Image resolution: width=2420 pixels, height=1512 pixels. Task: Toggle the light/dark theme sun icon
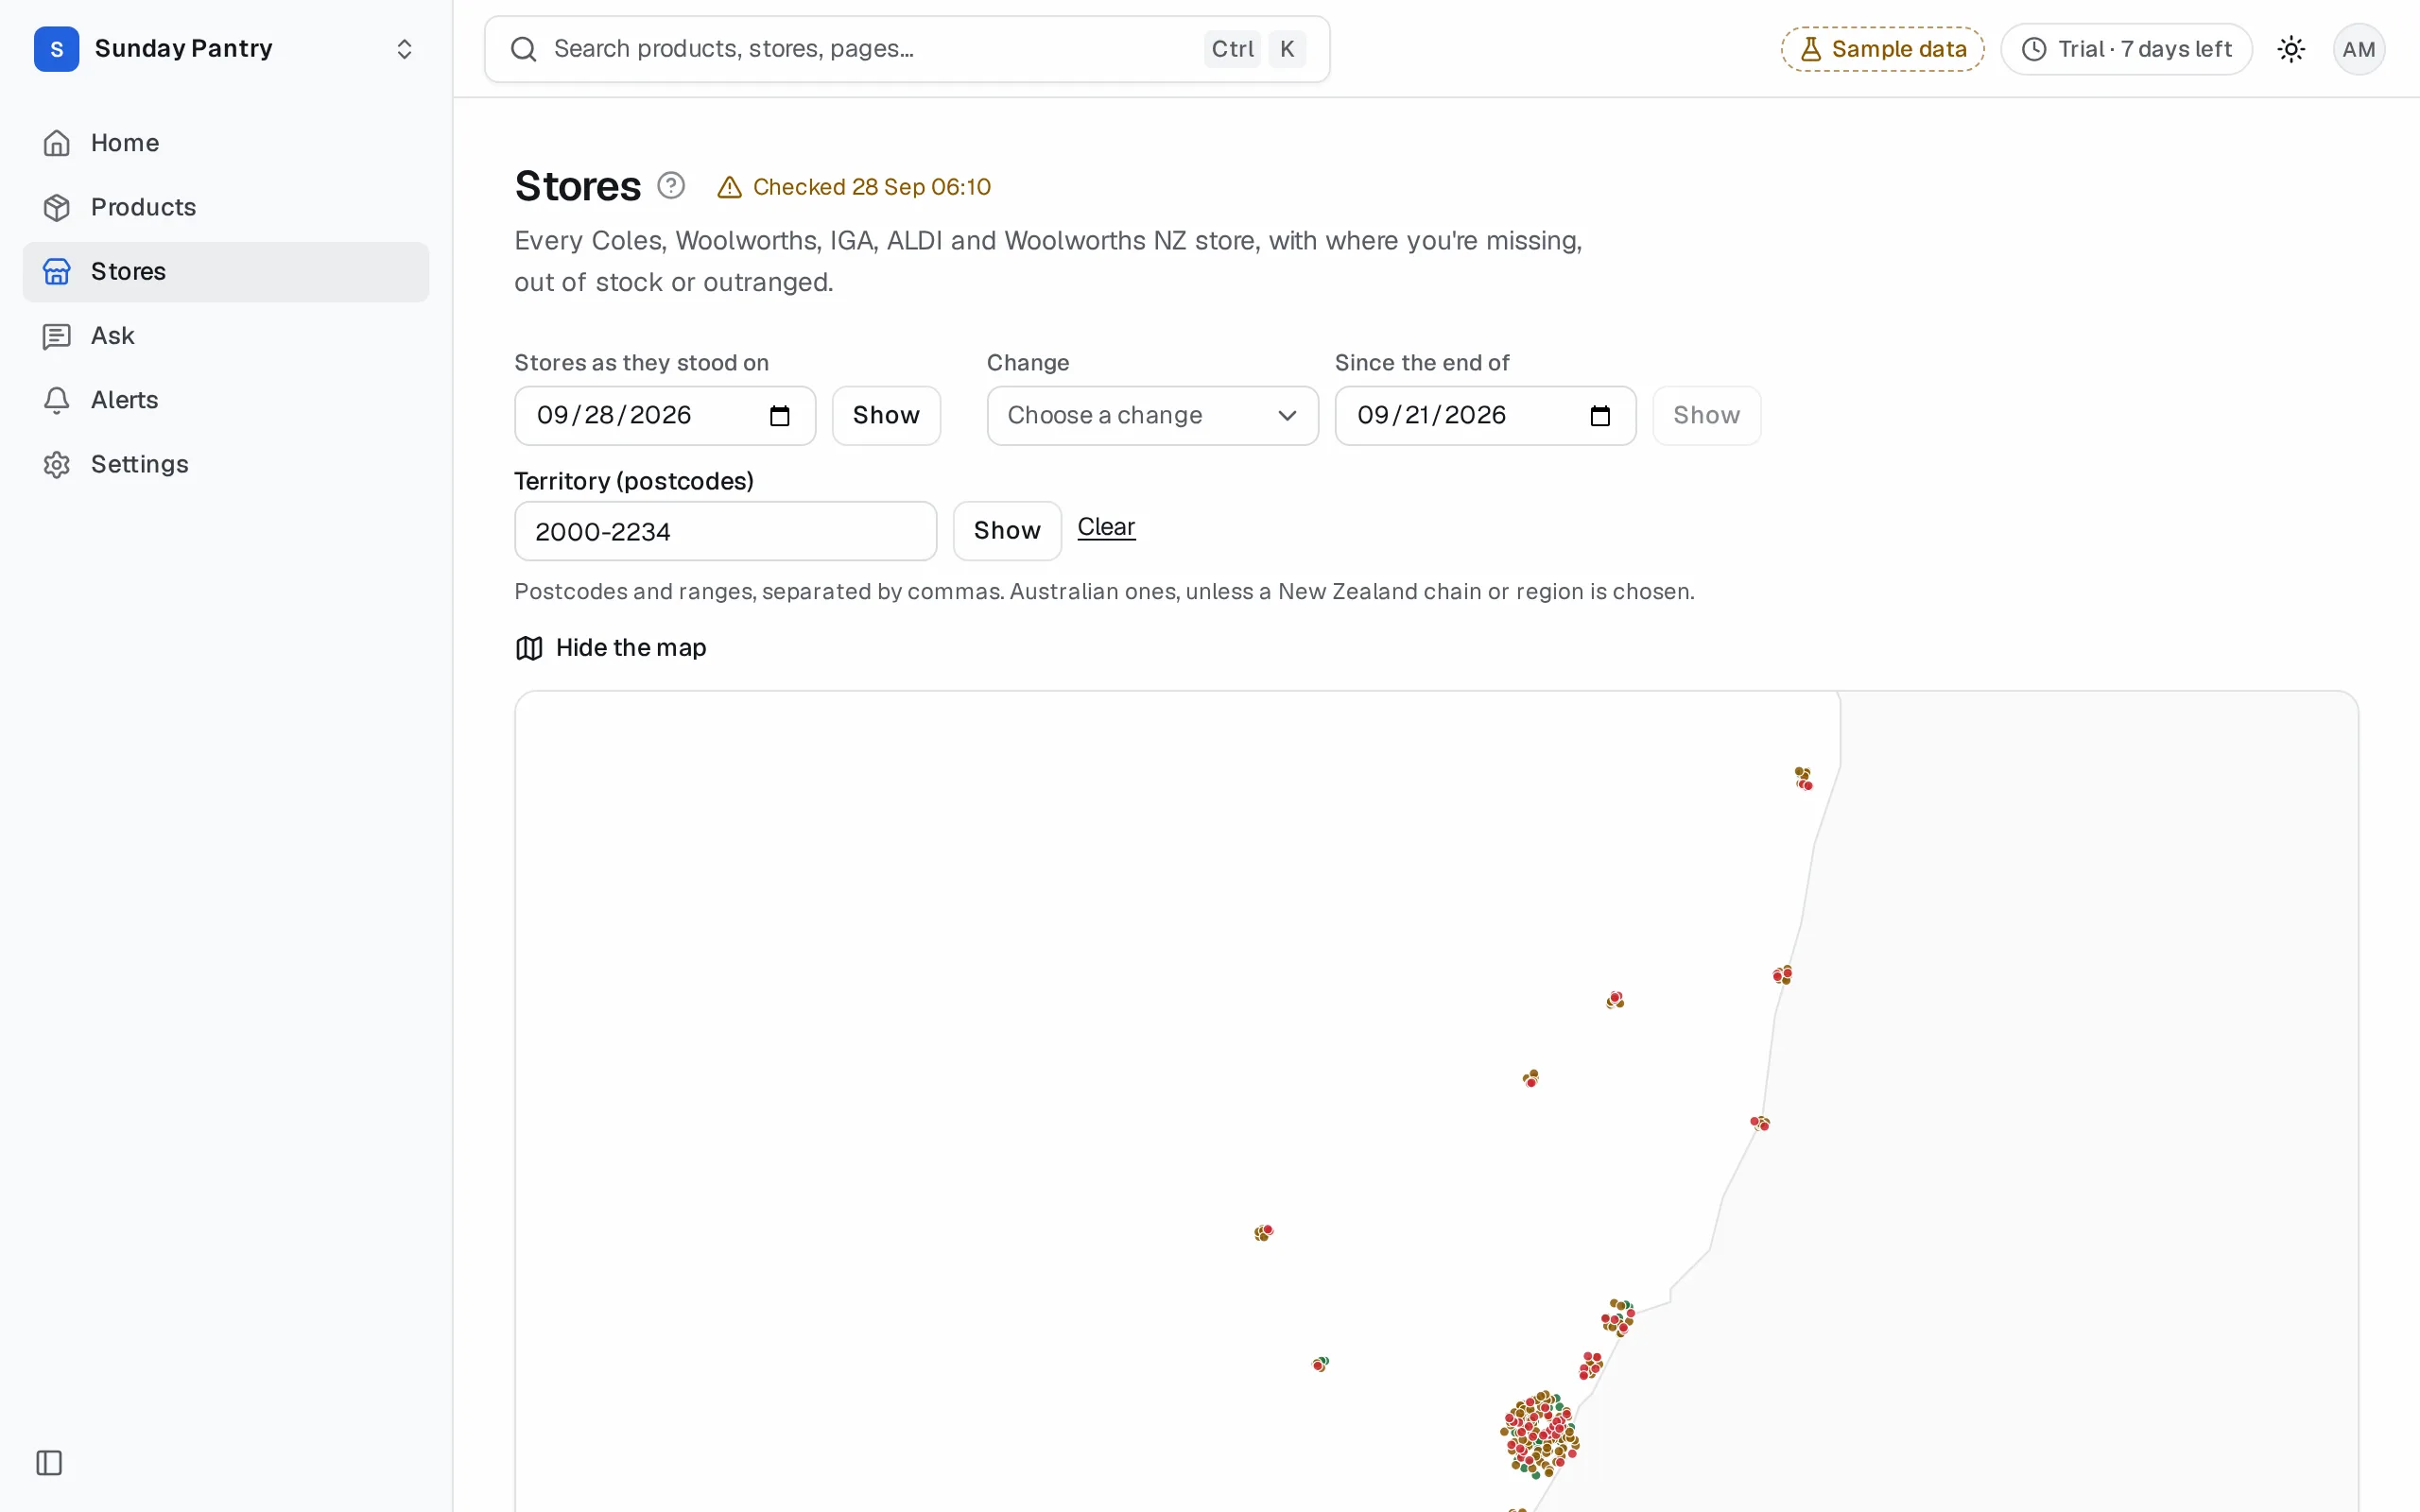(2291, 49)
